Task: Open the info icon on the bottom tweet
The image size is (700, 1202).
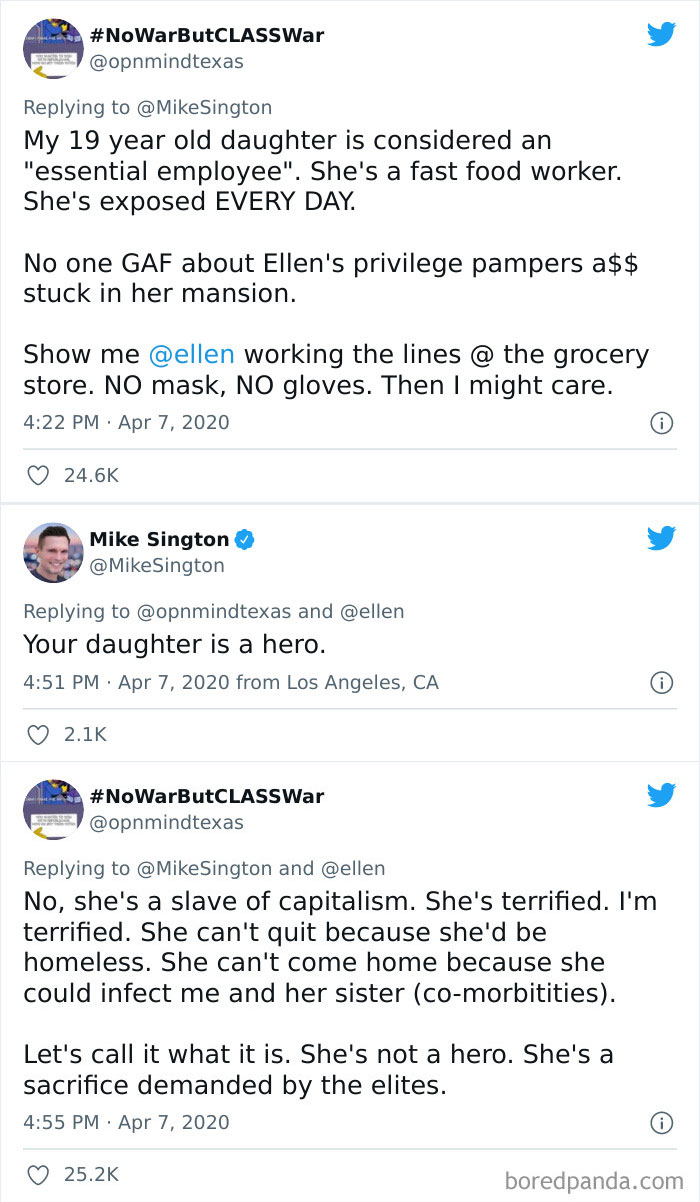Action: coord(661,1122)
